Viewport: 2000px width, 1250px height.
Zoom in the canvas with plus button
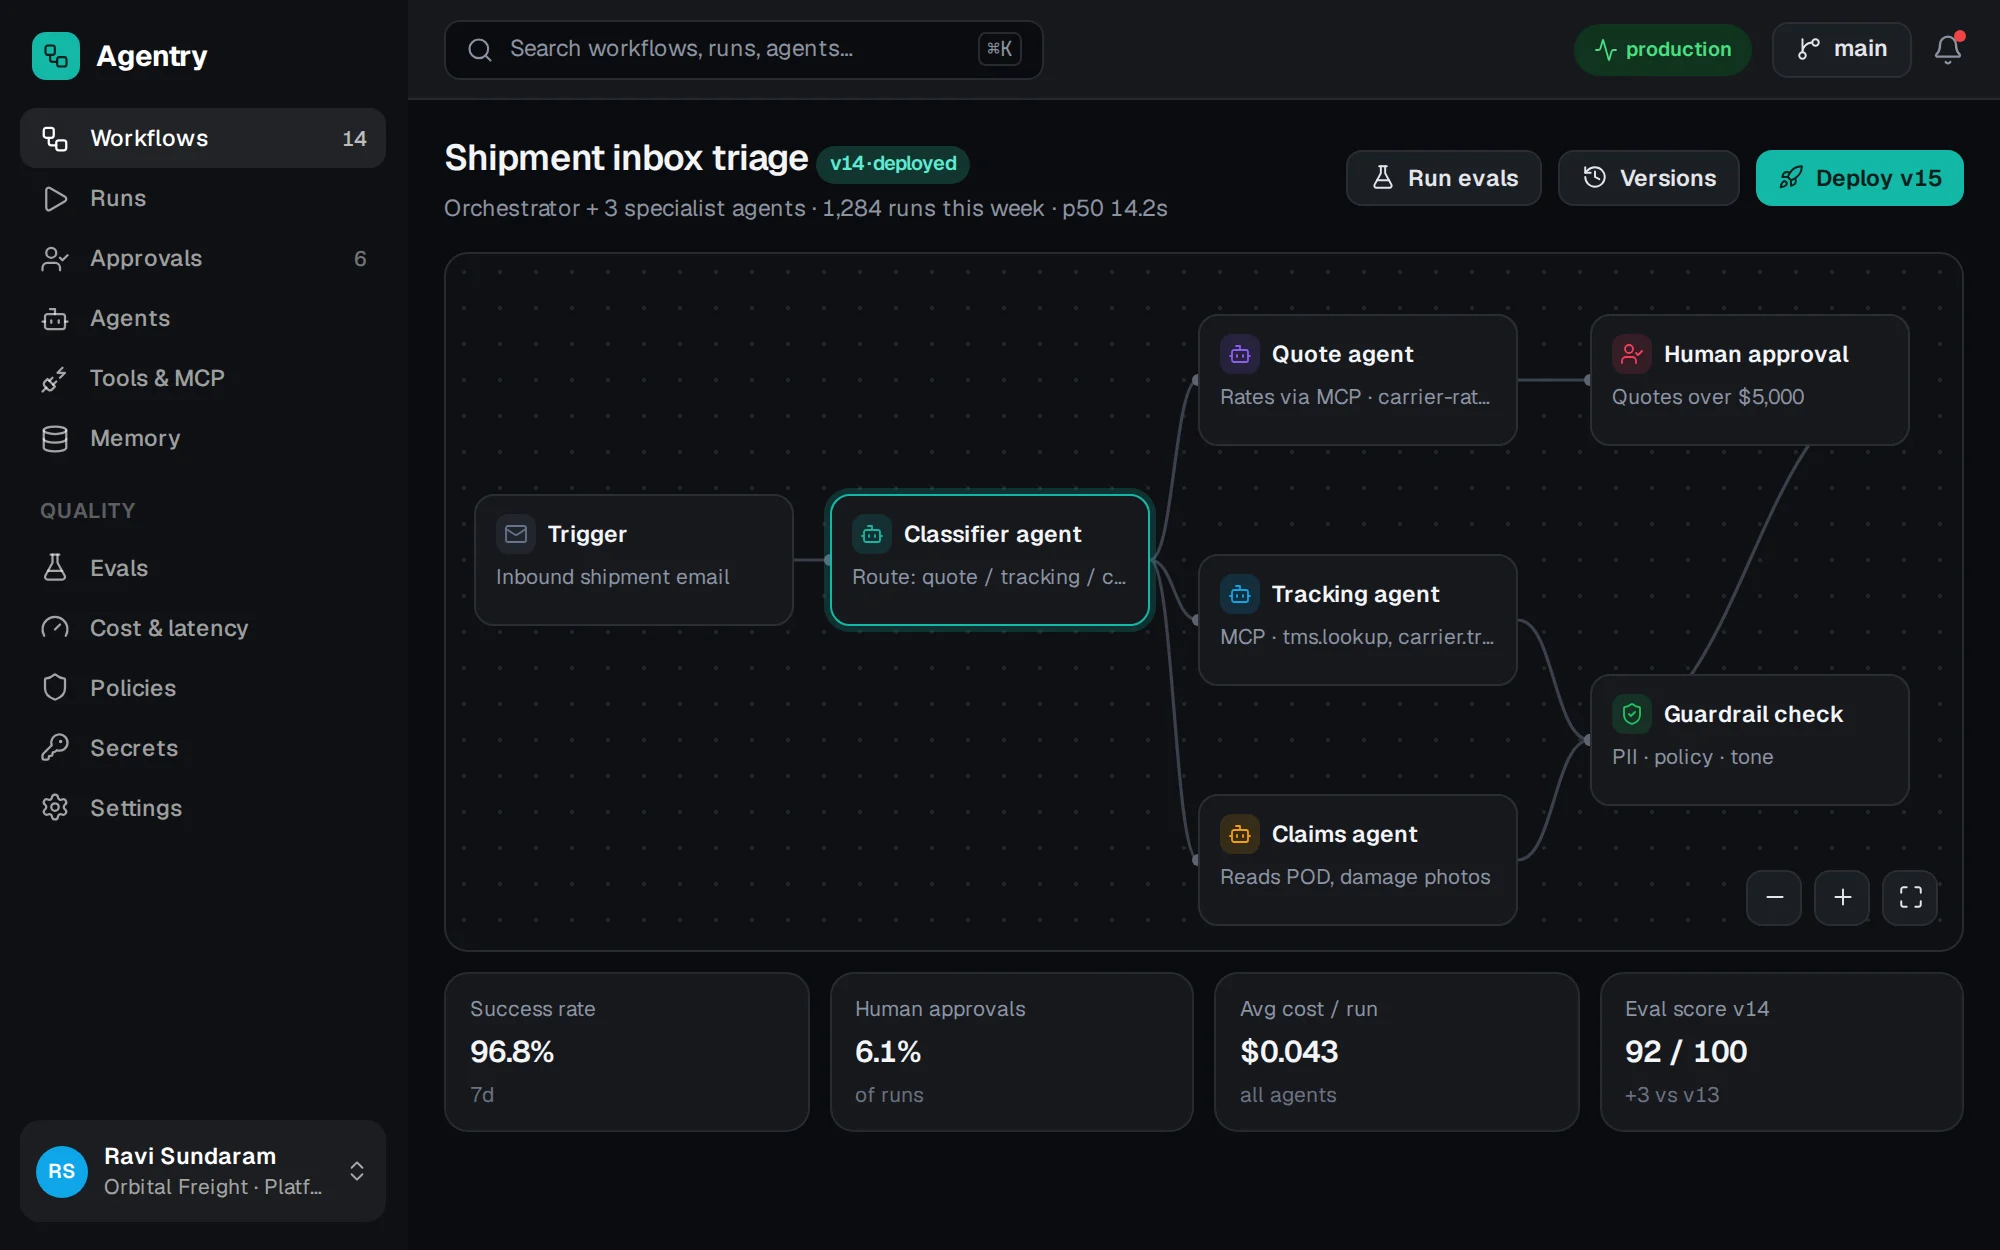[x=1842, y=898]
